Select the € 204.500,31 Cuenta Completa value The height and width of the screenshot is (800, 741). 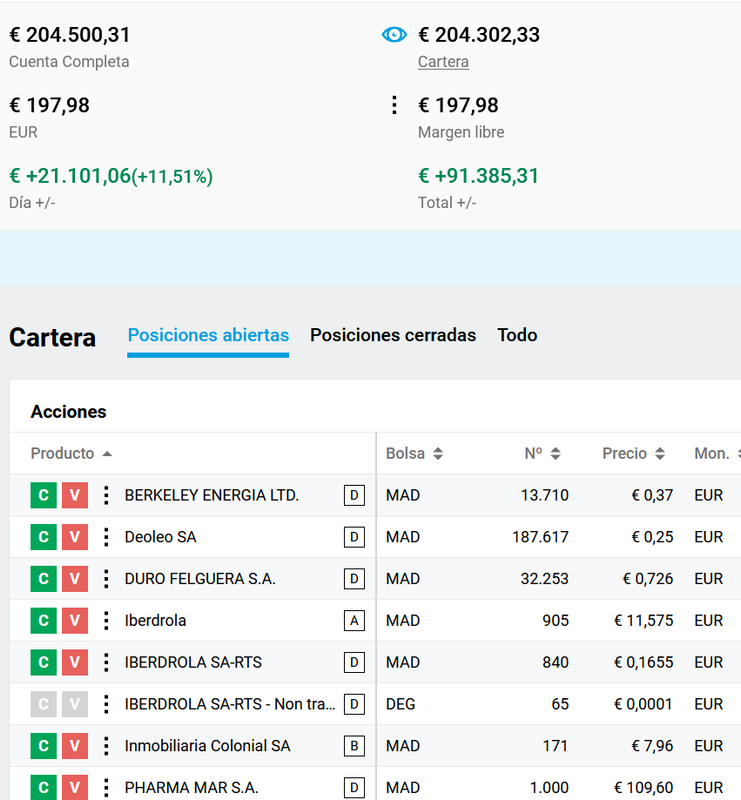[70, 35]
